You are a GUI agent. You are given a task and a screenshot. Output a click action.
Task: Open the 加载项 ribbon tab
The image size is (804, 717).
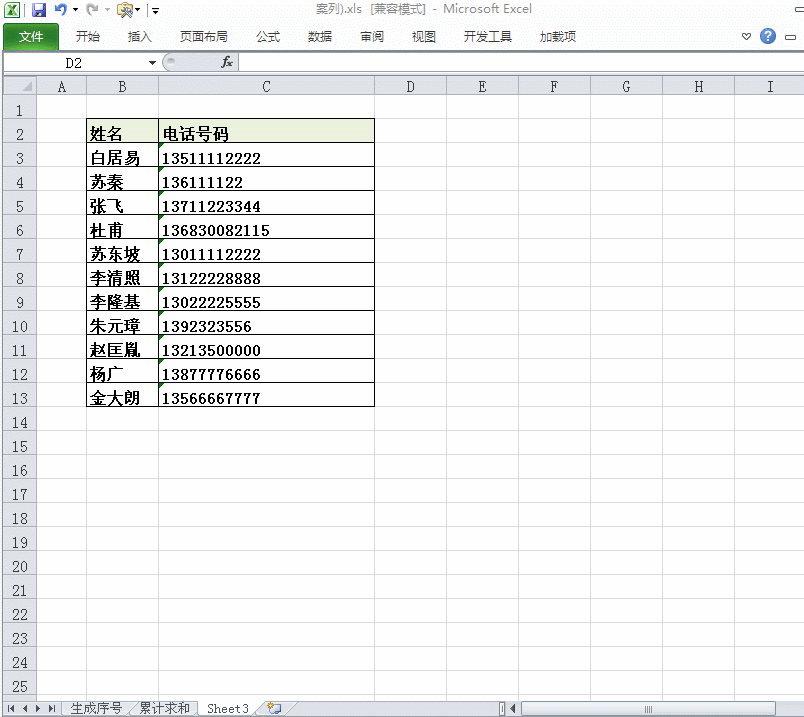(x=558, y=37)
